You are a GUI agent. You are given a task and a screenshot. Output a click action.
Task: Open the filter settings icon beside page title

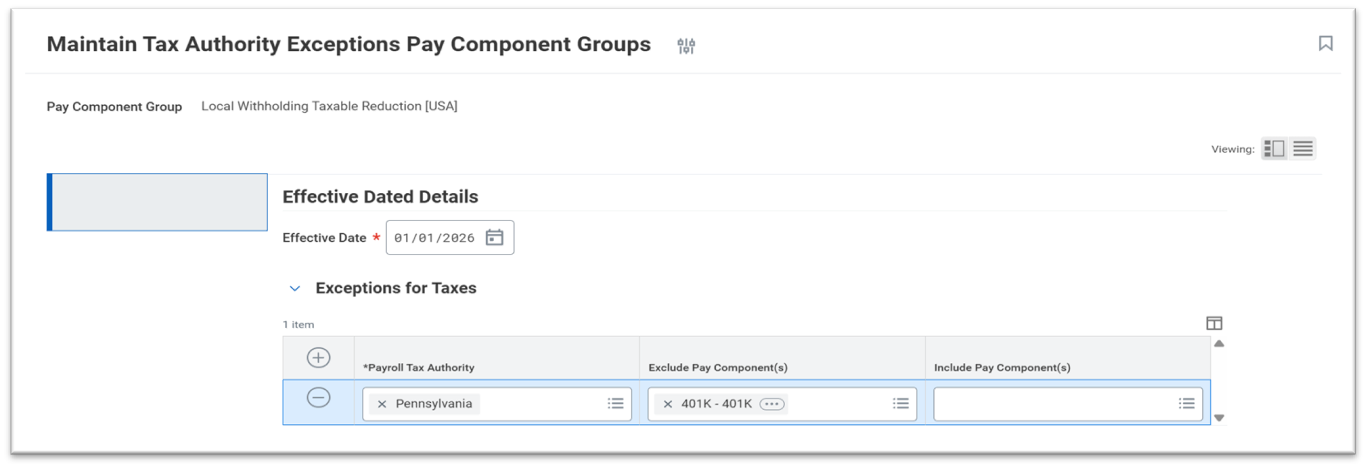click(x=686, y=46)
